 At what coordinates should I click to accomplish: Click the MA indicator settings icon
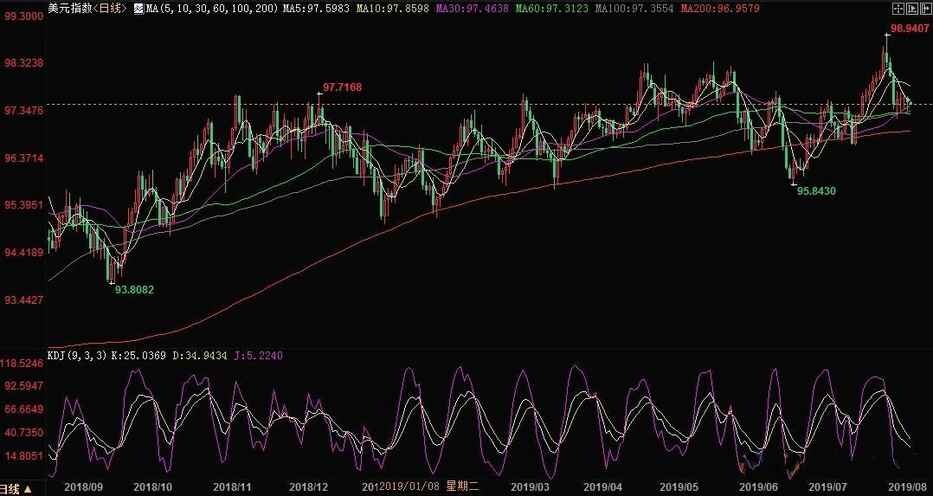tap(138, 9)
